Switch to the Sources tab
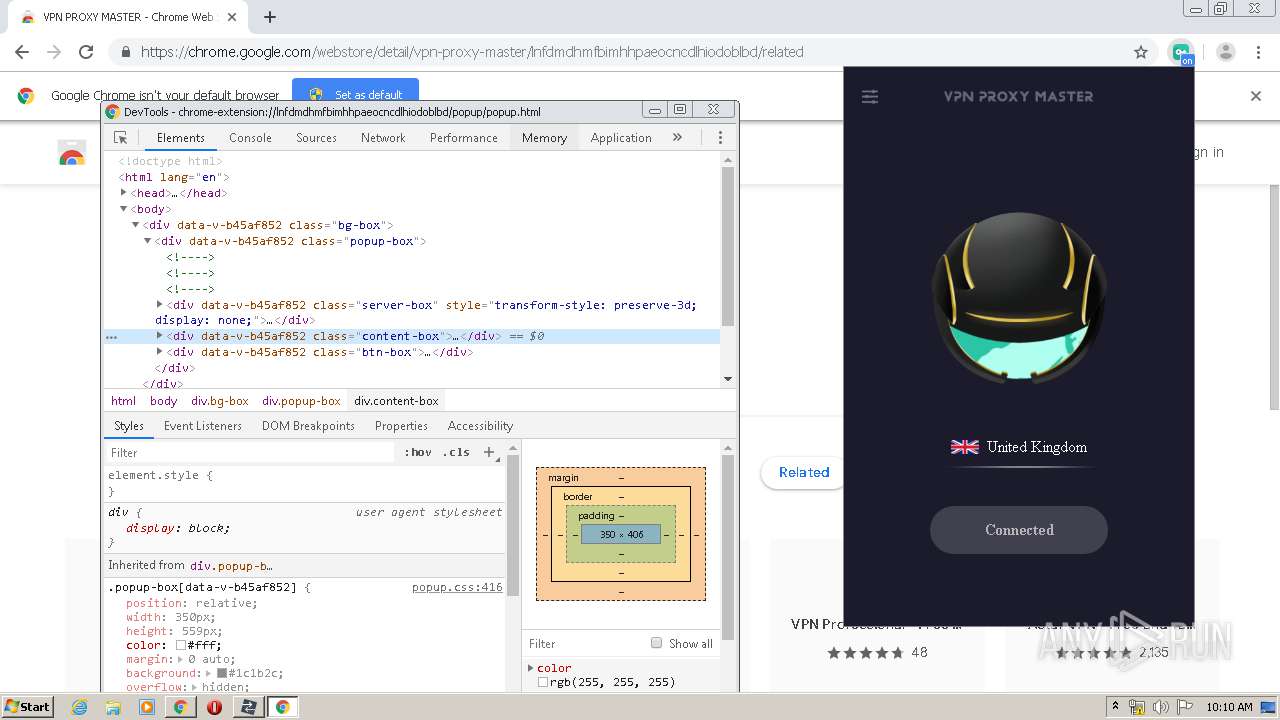The height and width of the screenshot is (720, 1280). point(316,138)
